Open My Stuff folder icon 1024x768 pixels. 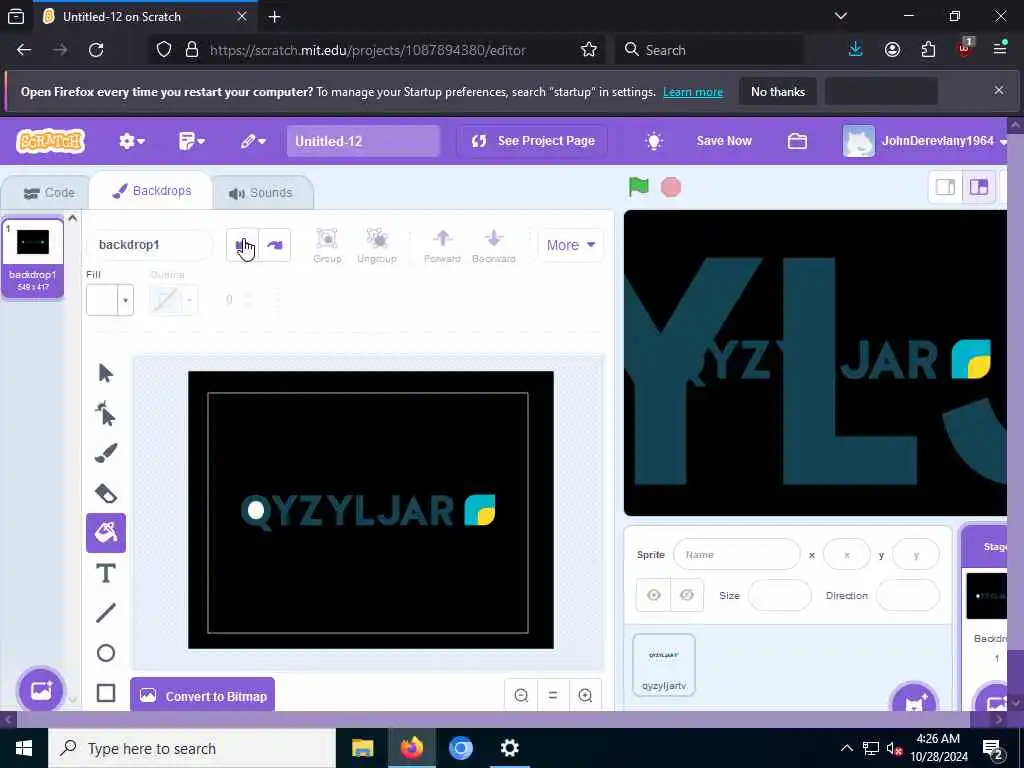797,141
